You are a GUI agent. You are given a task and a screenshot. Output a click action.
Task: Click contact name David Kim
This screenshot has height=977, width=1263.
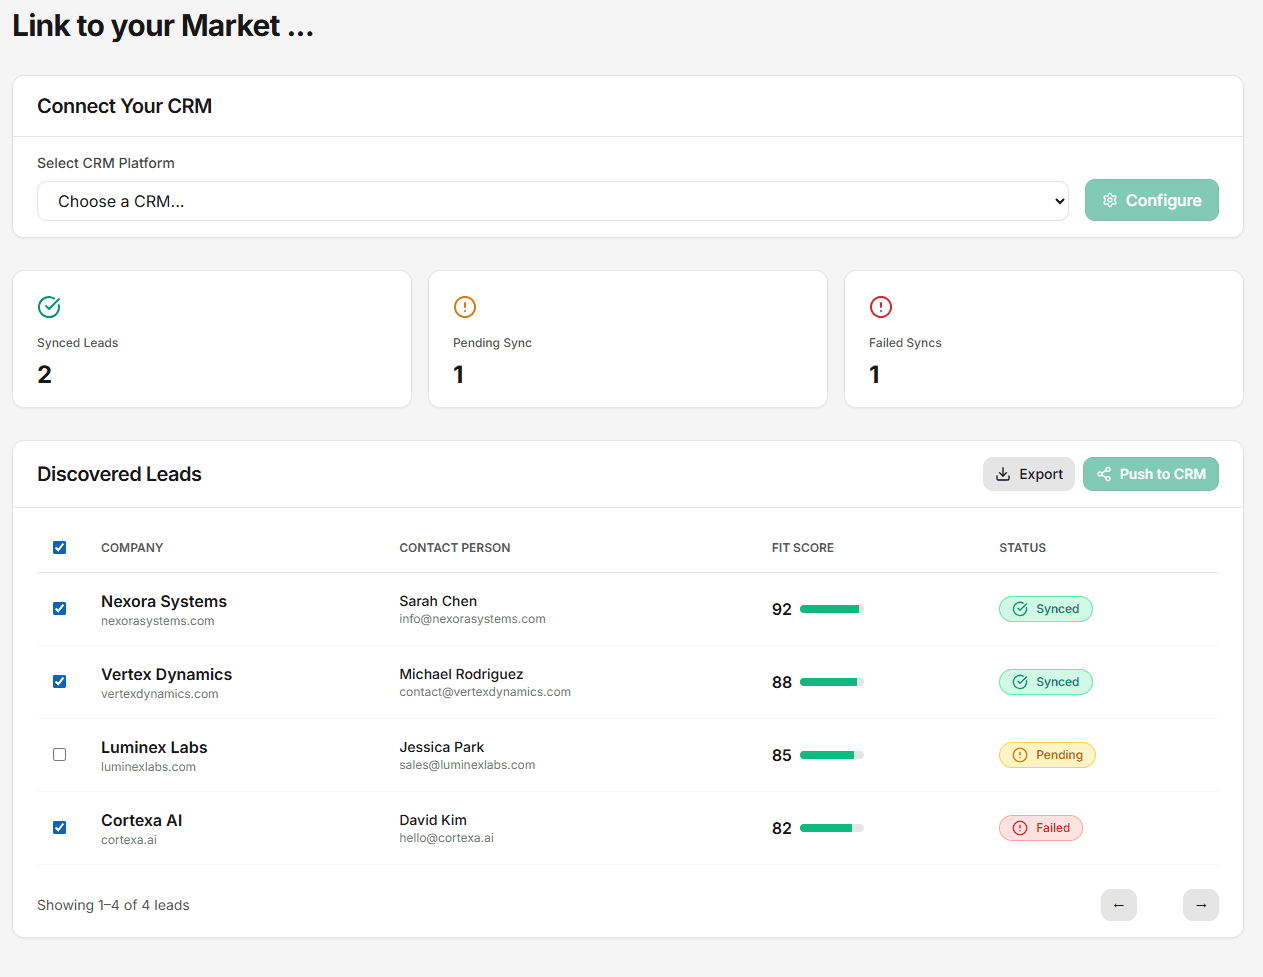click(433, 820)
